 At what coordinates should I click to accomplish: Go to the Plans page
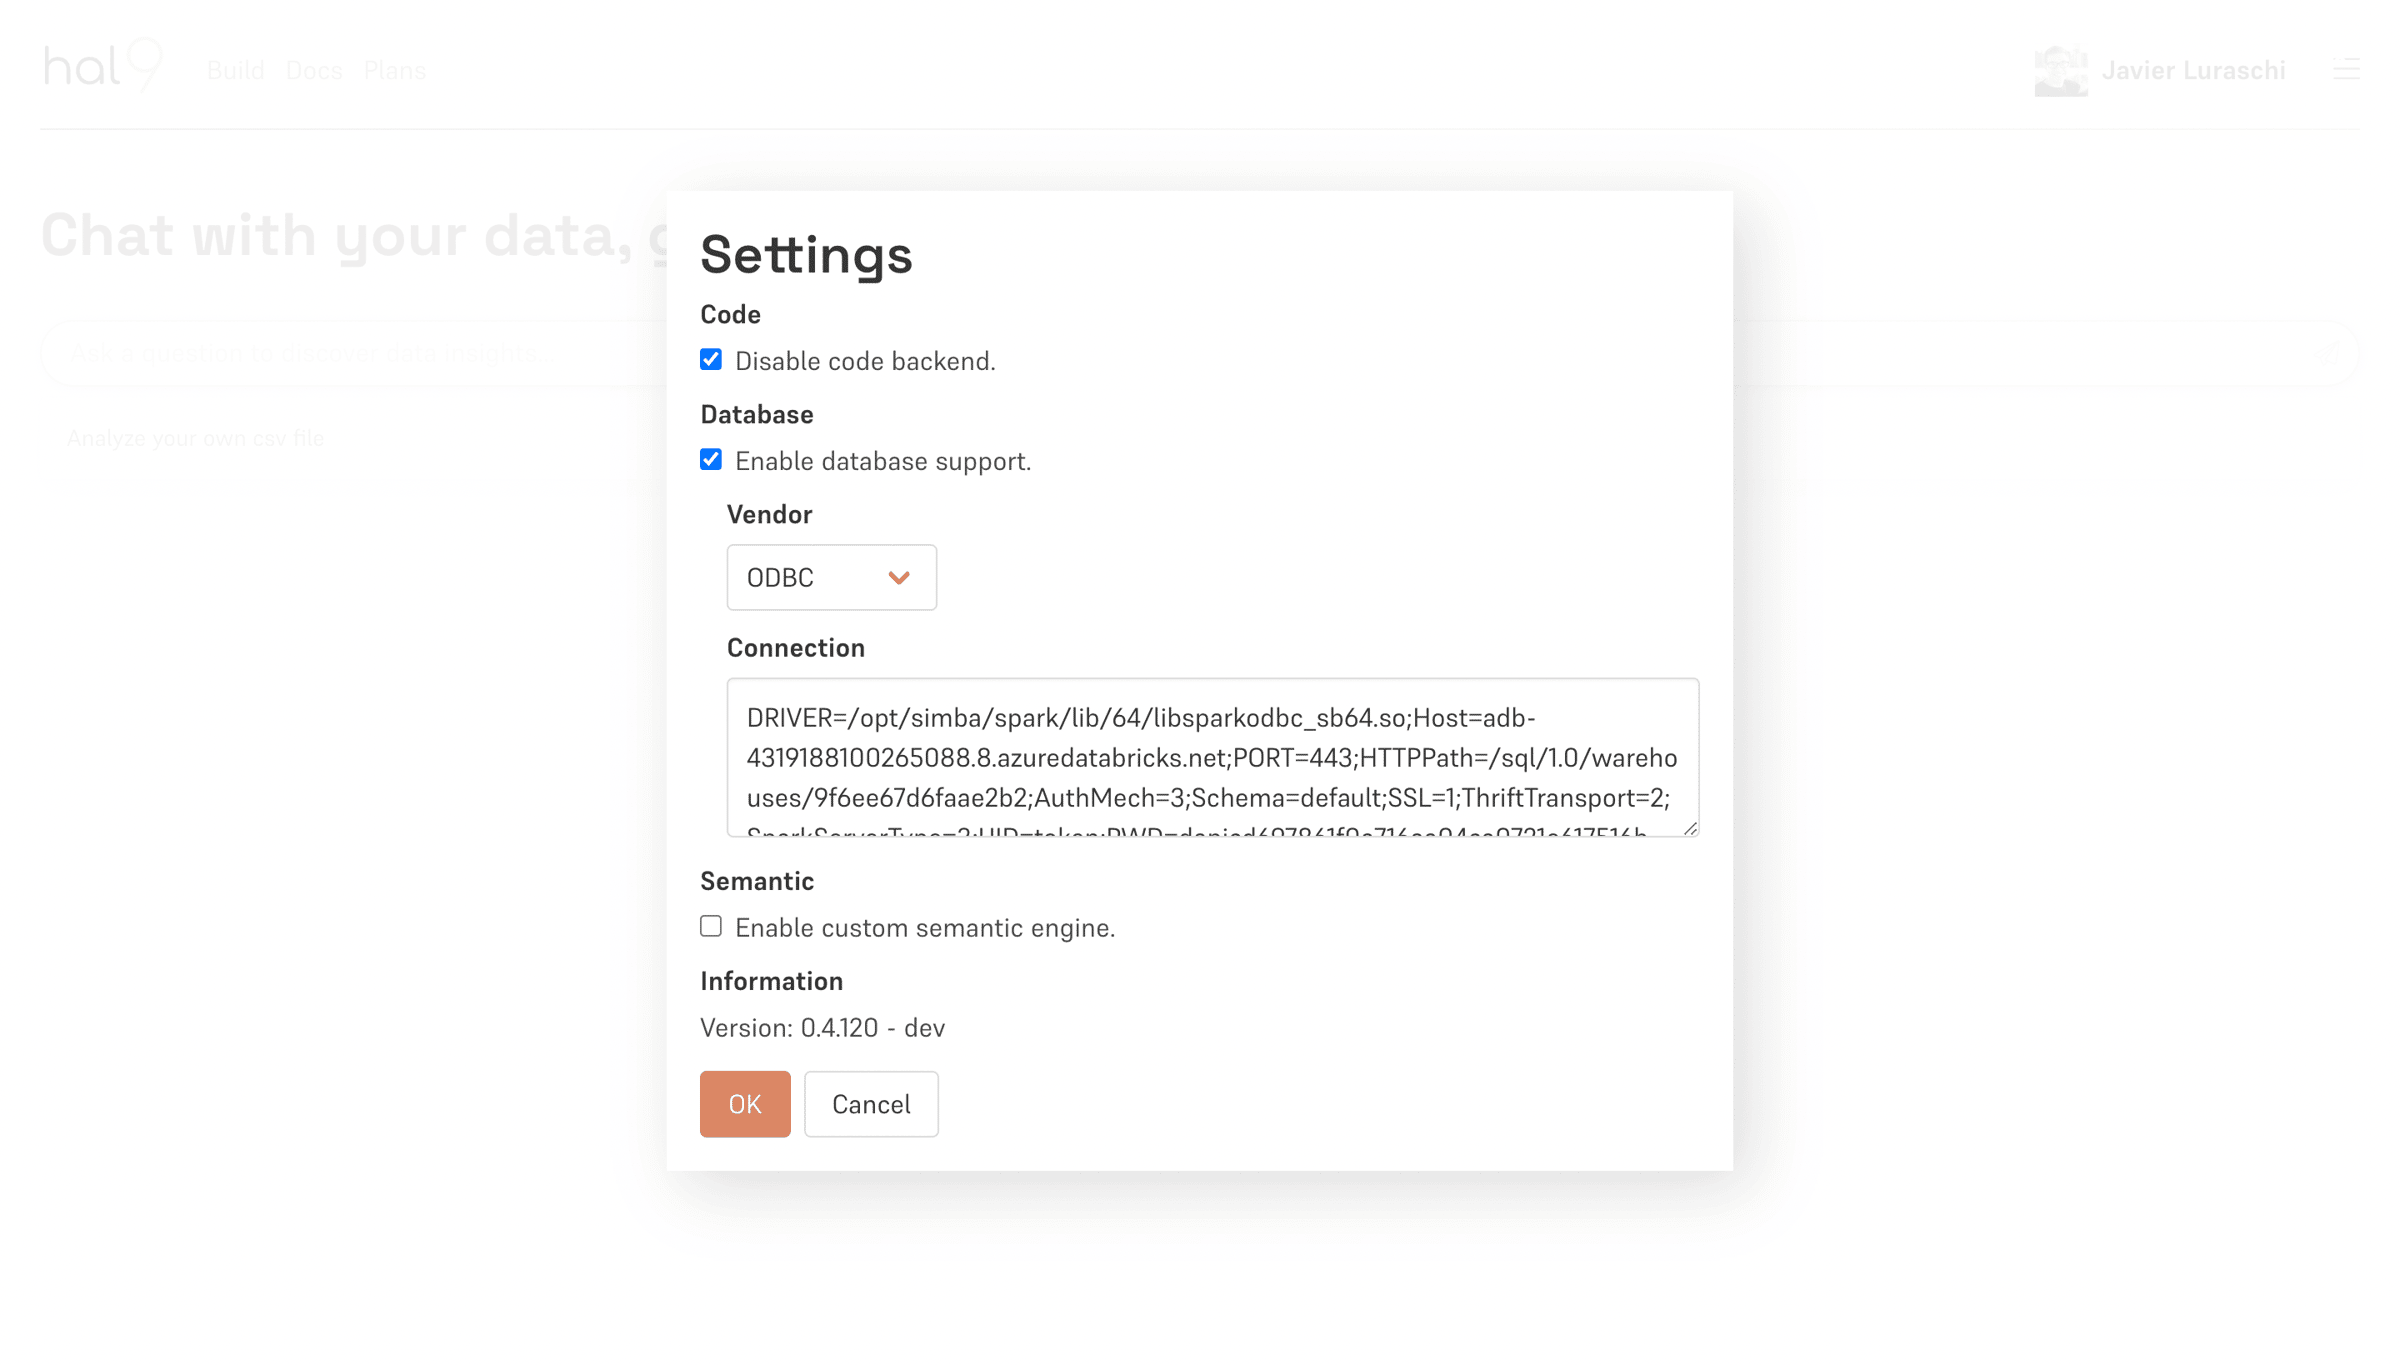pyautogui.click(x=395, y=71)
